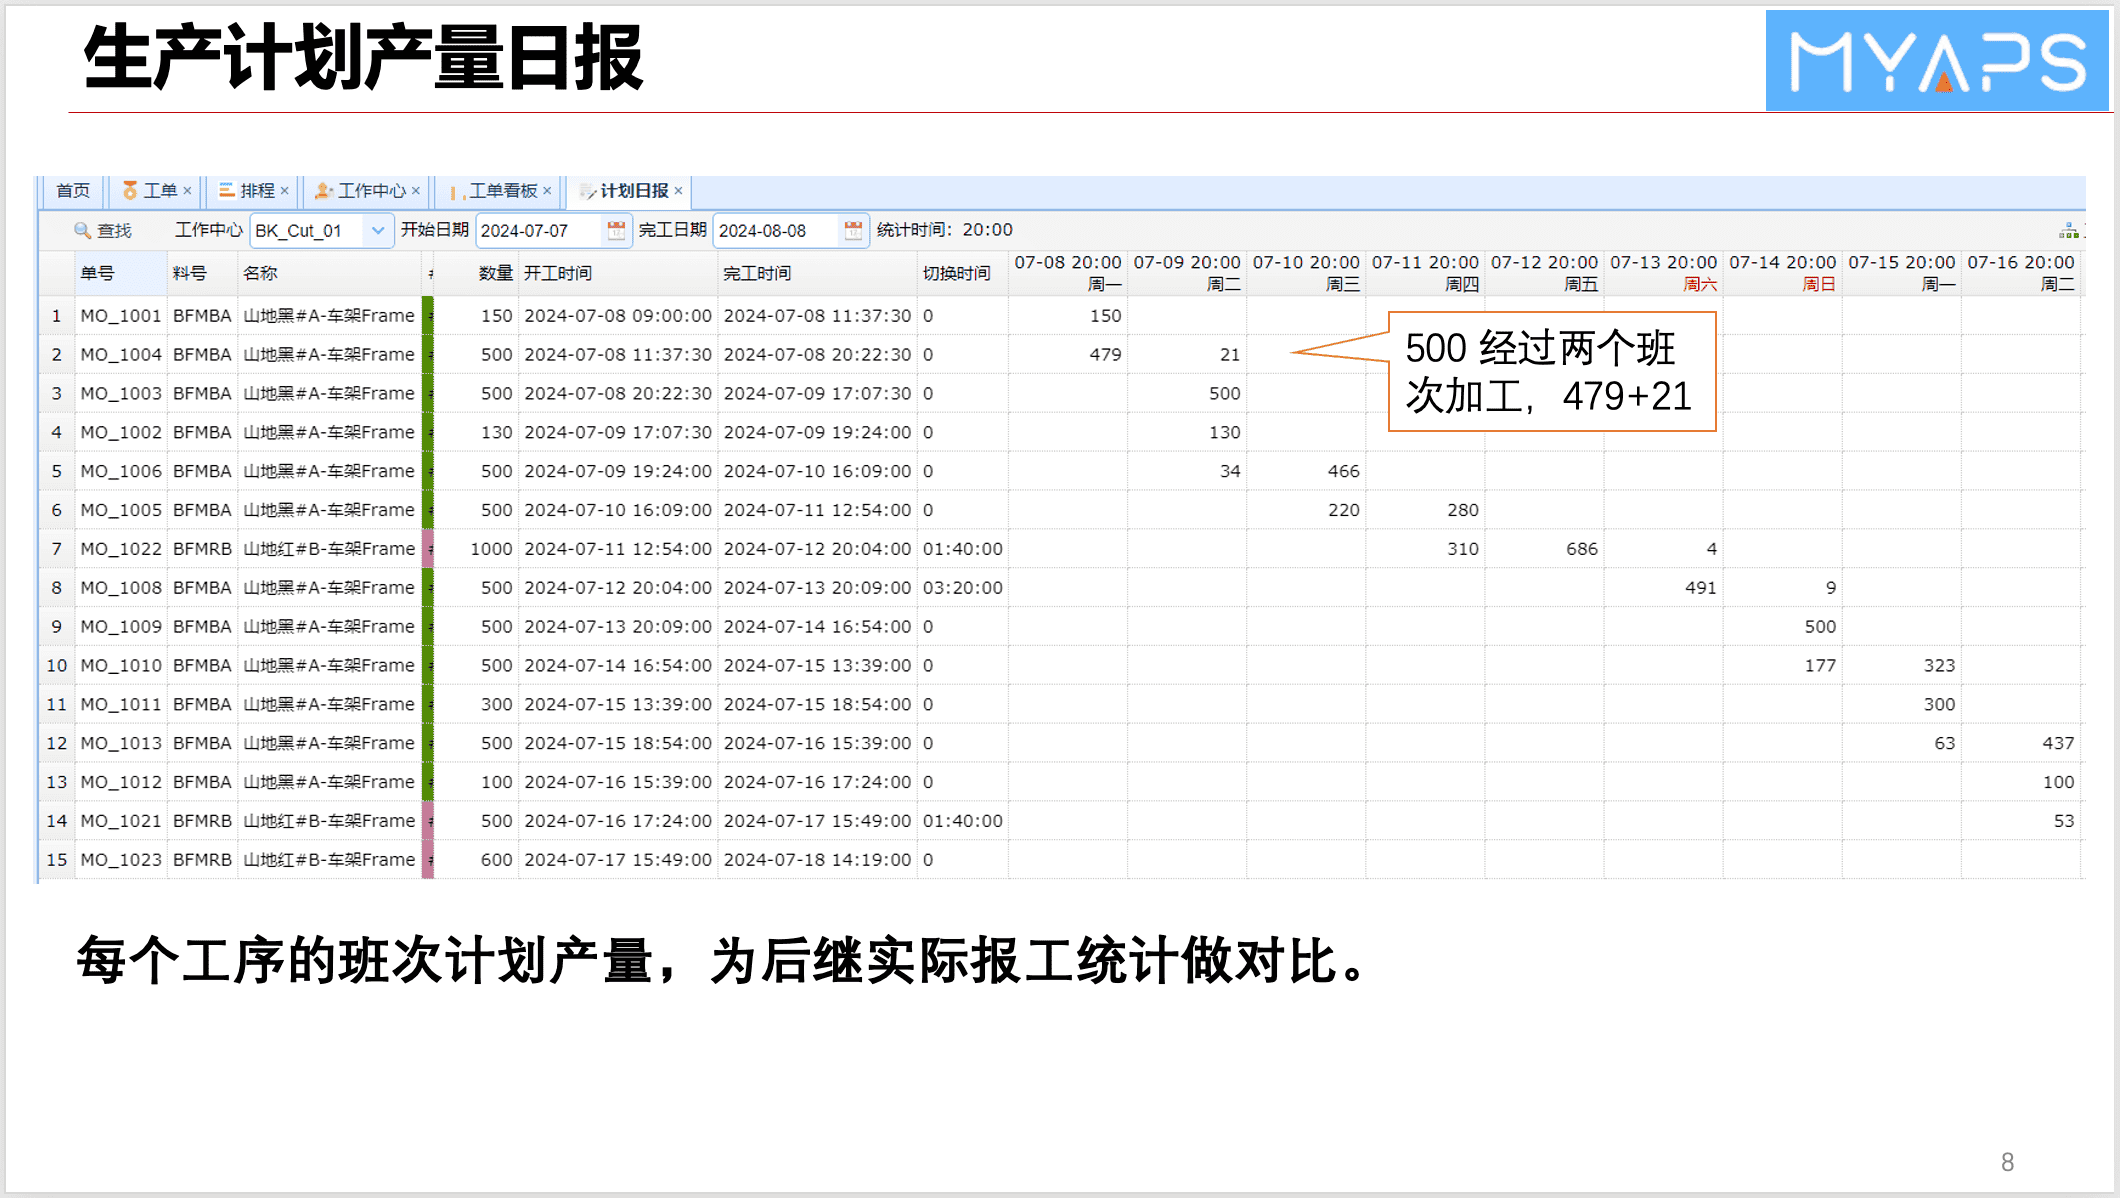The image size is (2120, 1198).
Task: Switch to the 首页 tab
Action: click(72, 190)
